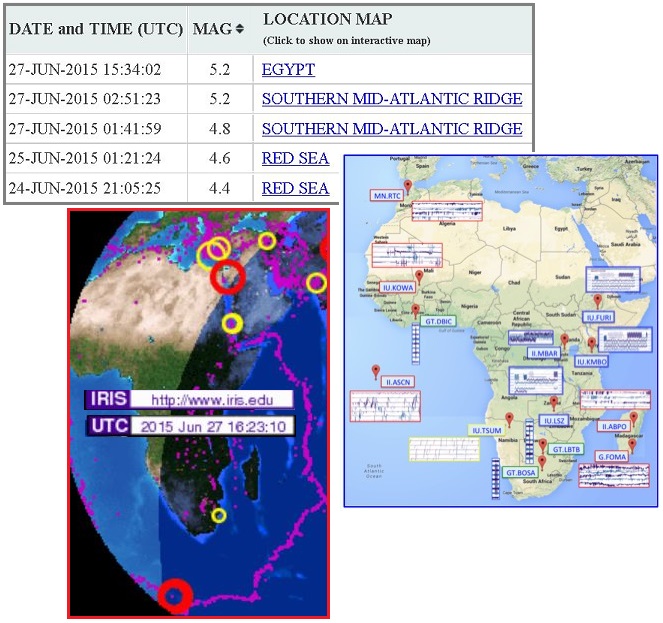
Task: Click the large red earthquake circle at globe bottom
Action: 175,594
